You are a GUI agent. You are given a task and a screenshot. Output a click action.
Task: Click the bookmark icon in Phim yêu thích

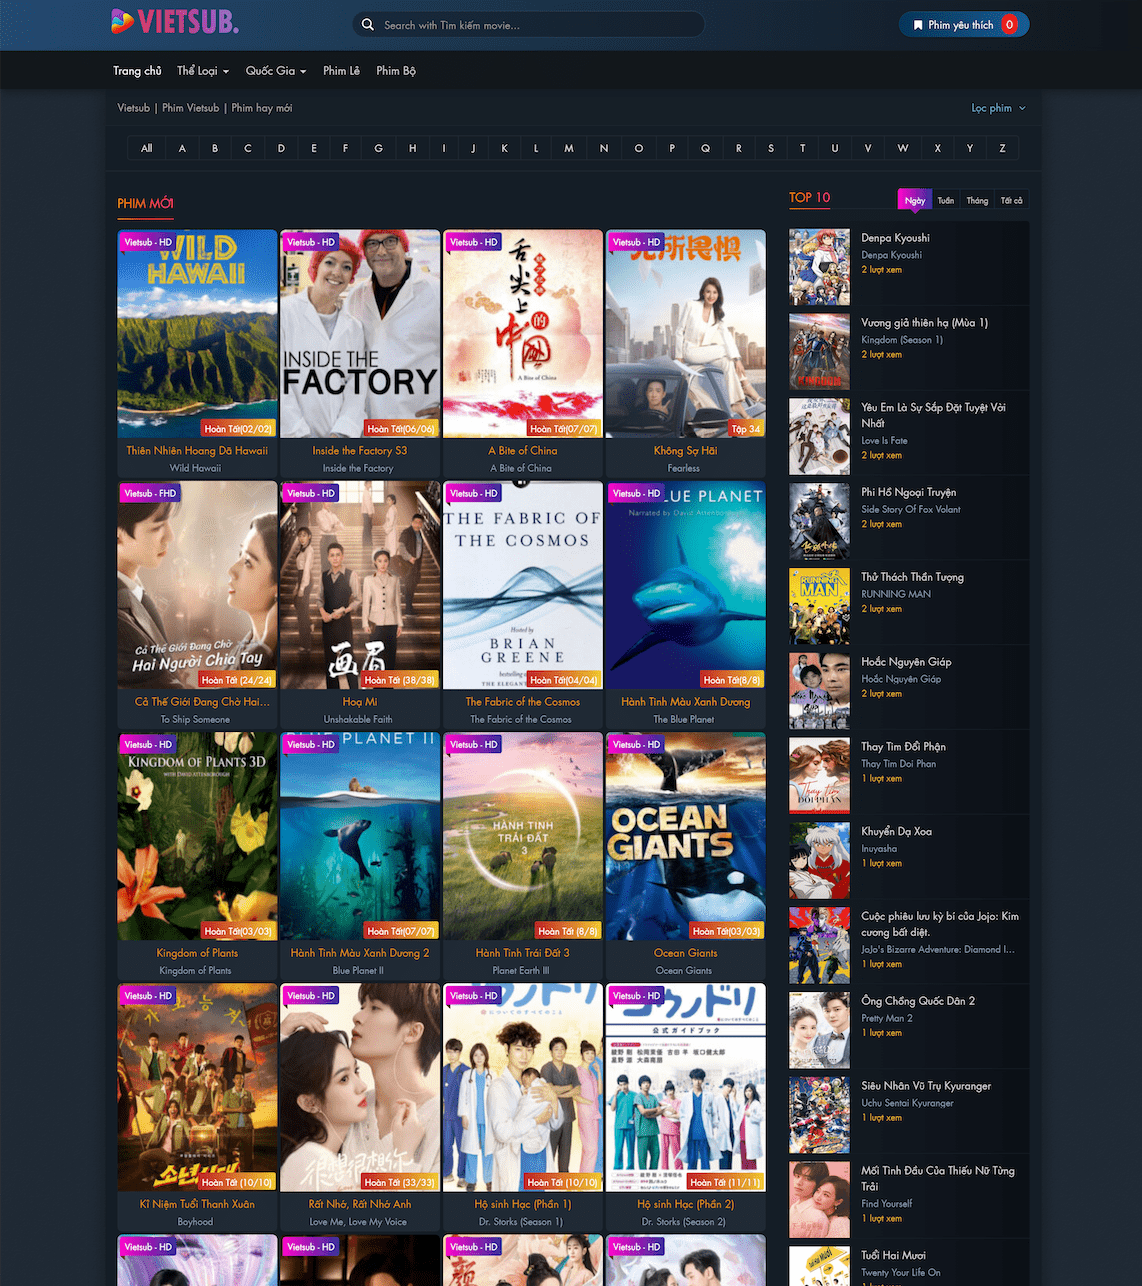(918, 25)
